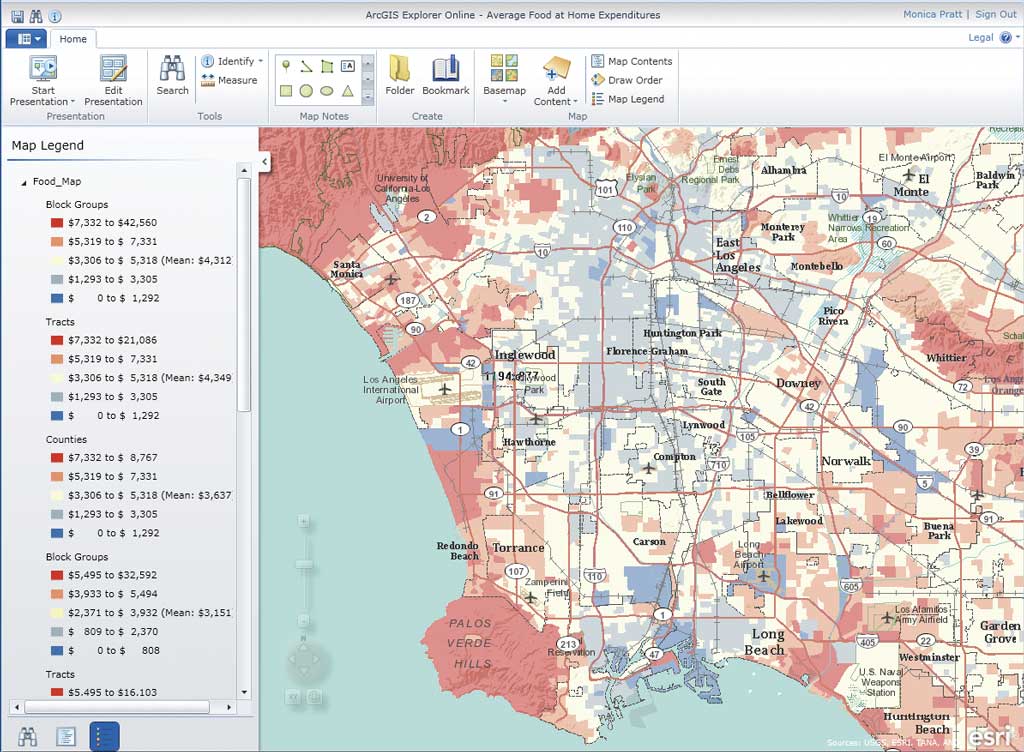Image resolution: width=1024 pixels, height=752 pixels.
Task: Click the Sign Out link
Action: [995, 15]
